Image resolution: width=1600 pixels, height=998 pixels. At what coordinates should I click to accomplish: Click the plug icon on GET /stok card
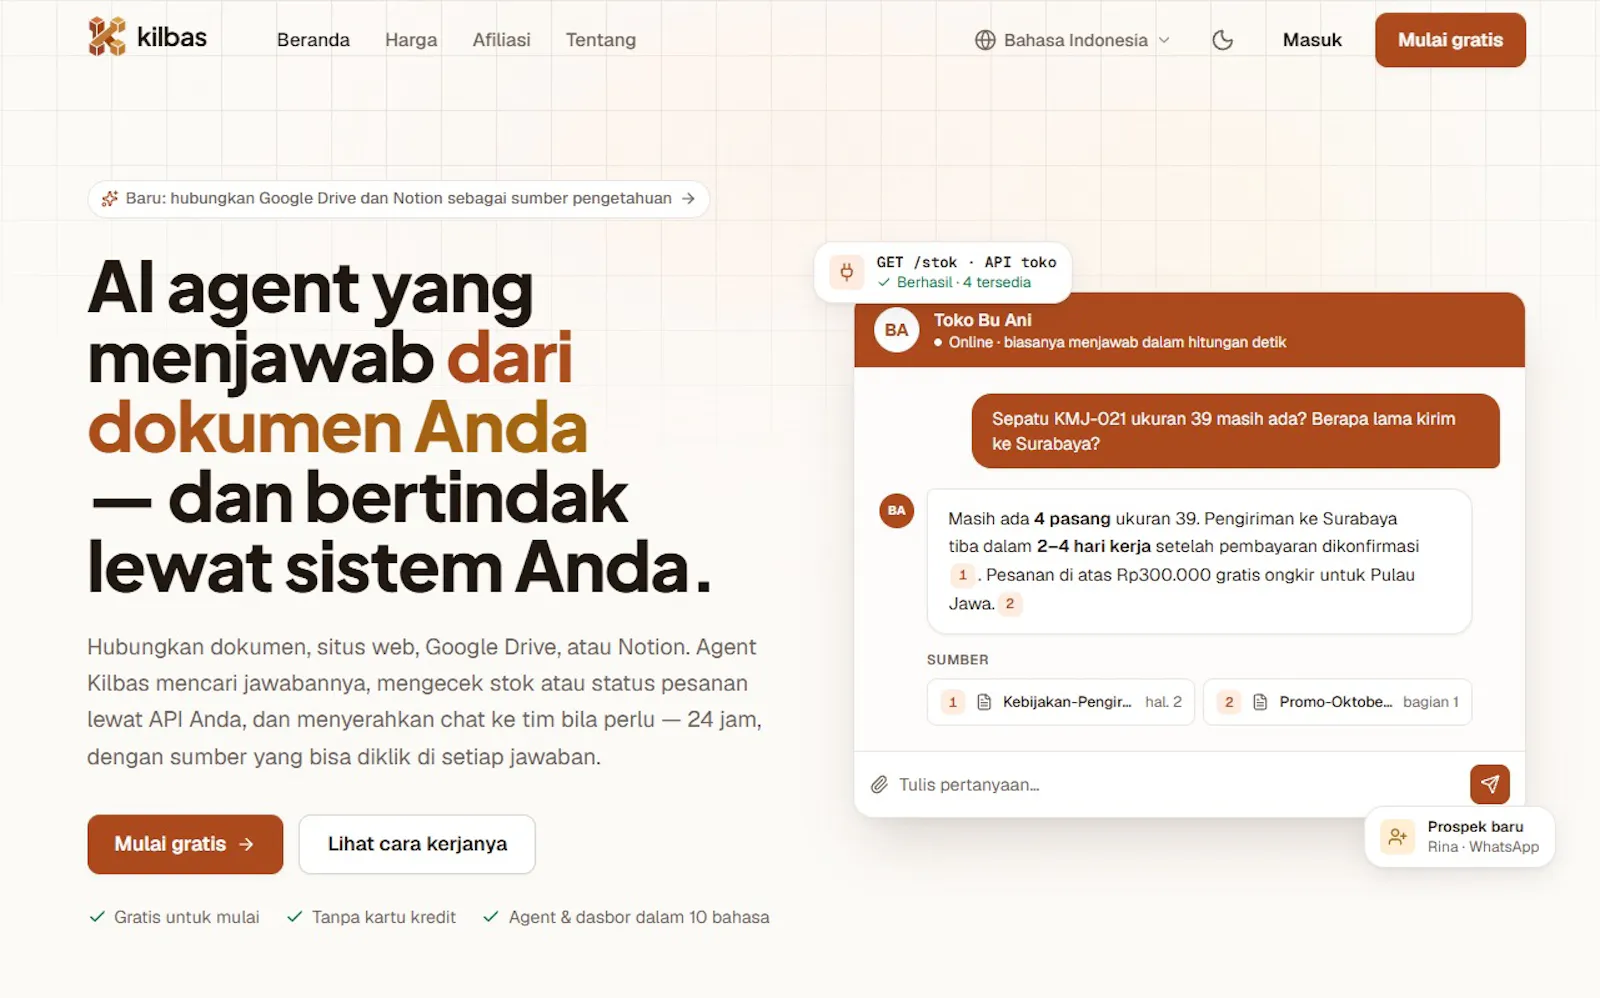click(846, 271)
